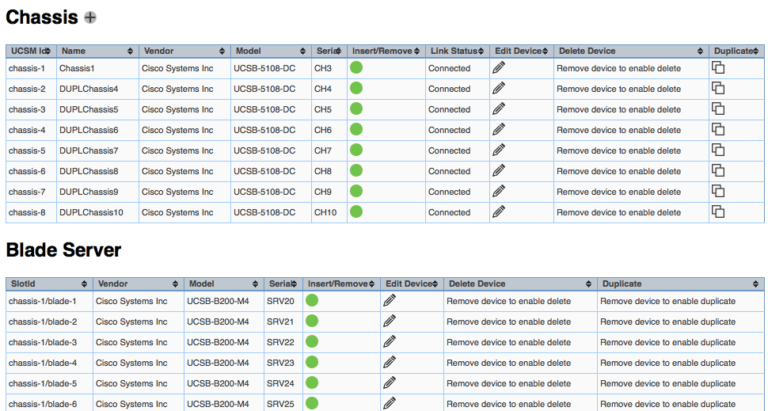The width and height of the screenshot is (768, 411).
Task: Click the plus icon beside Chassis heading
Action: (91, 18)
